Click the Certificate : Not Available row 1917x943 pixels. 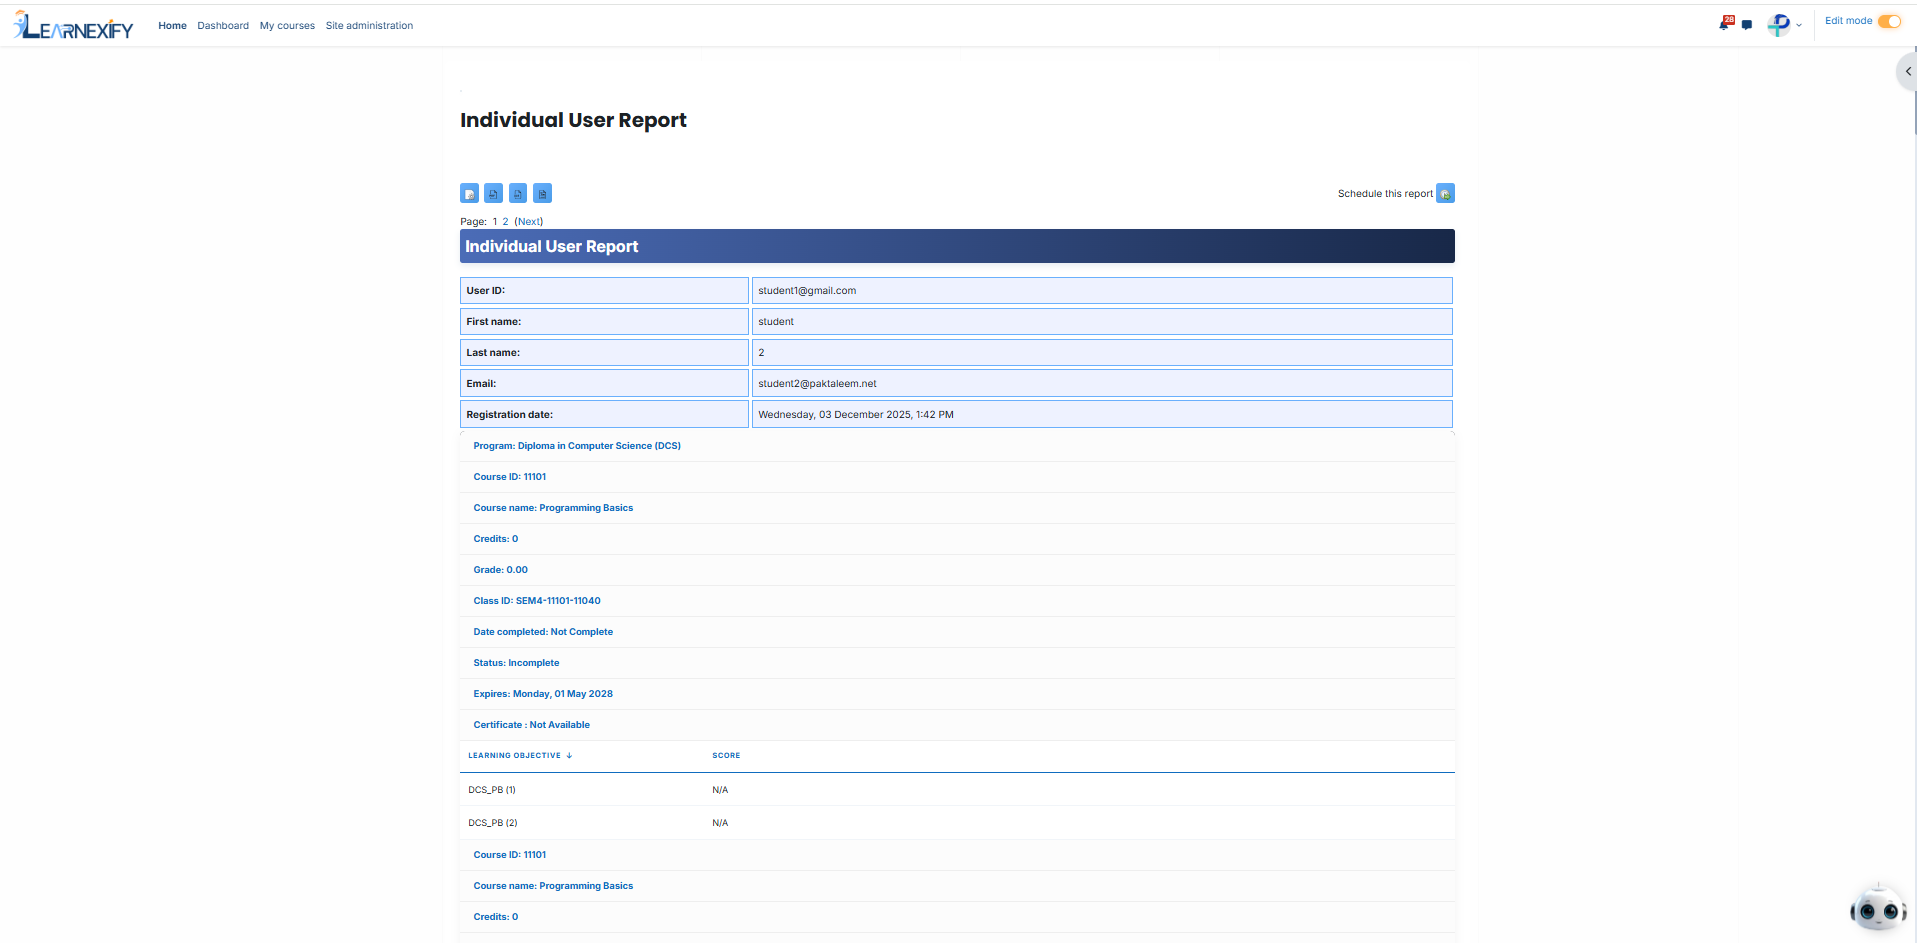click(957, 725)
